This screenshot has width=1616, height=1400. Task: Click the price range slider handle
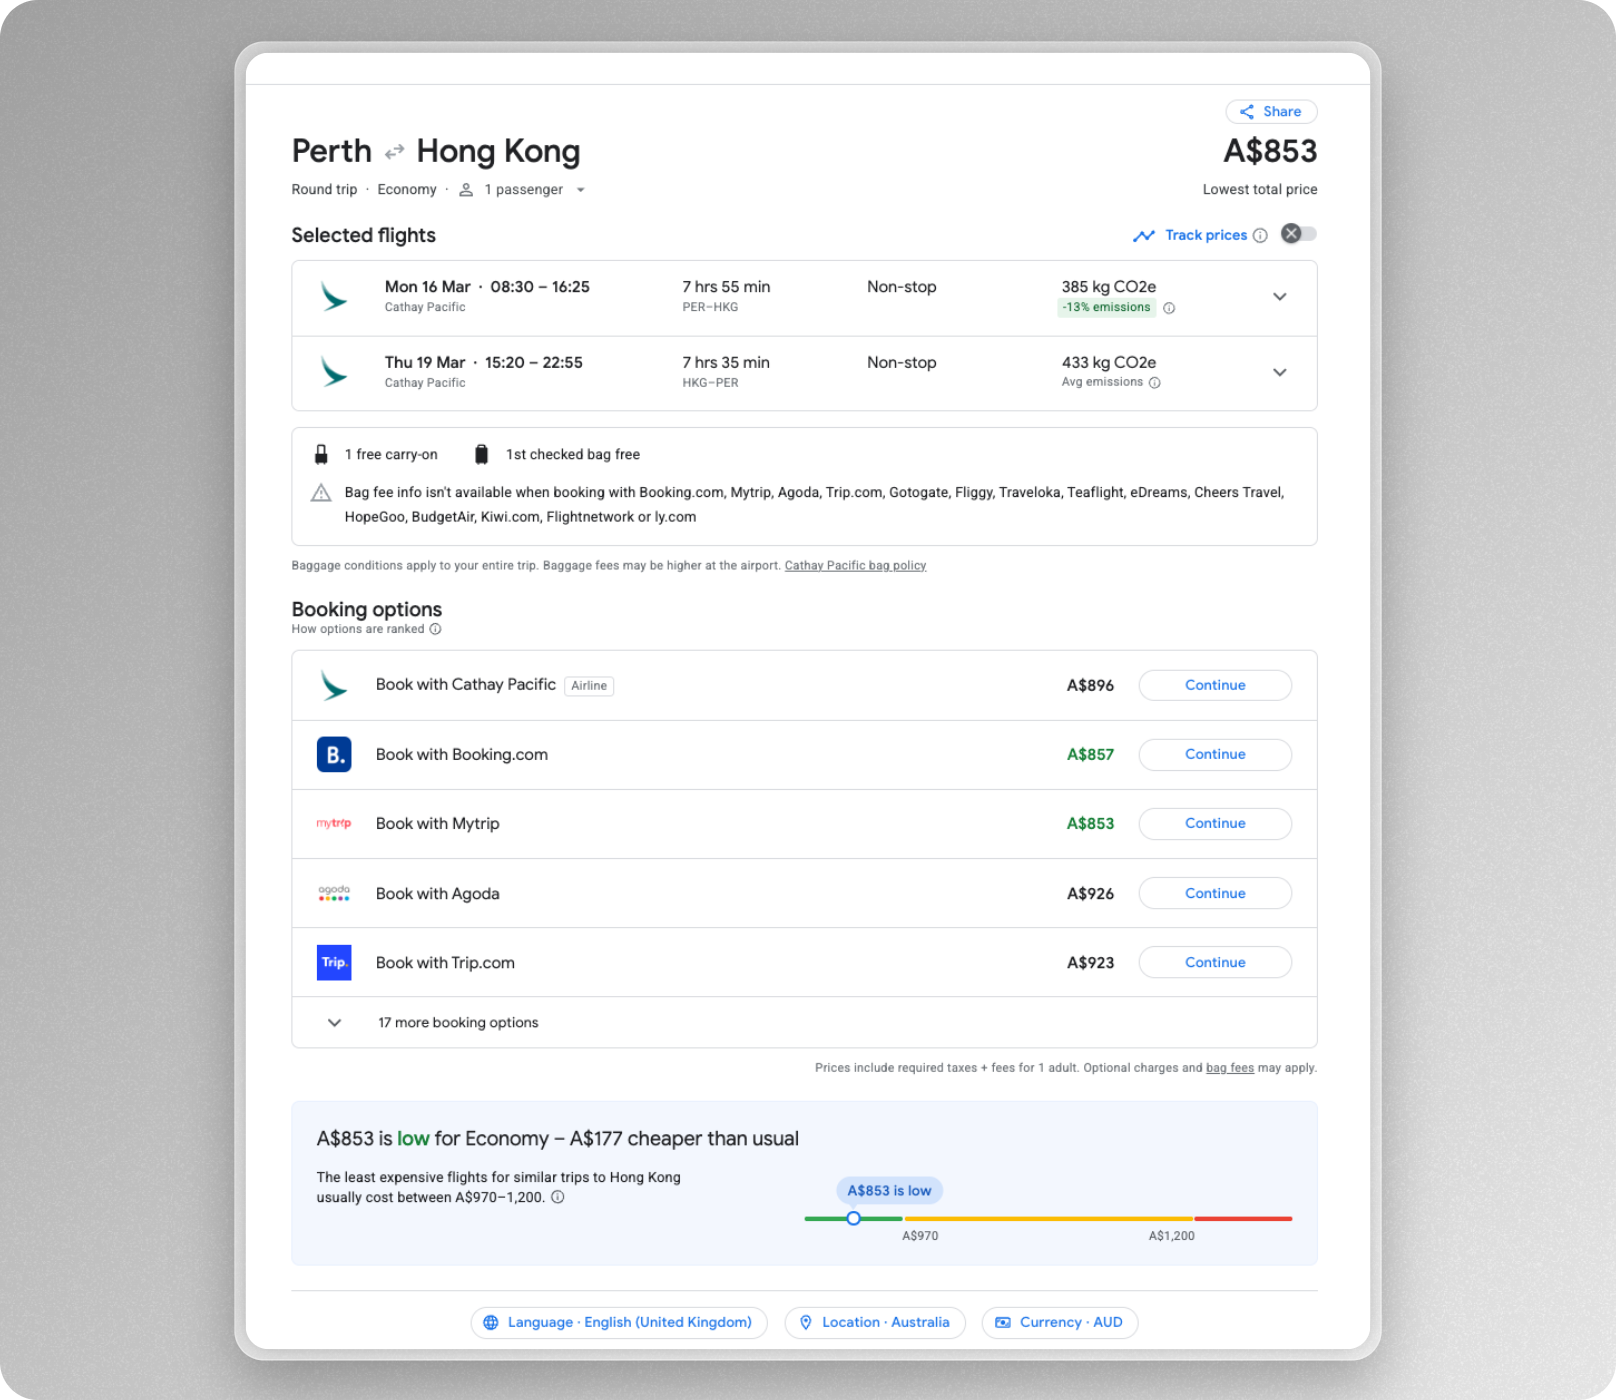(853, 1218)
